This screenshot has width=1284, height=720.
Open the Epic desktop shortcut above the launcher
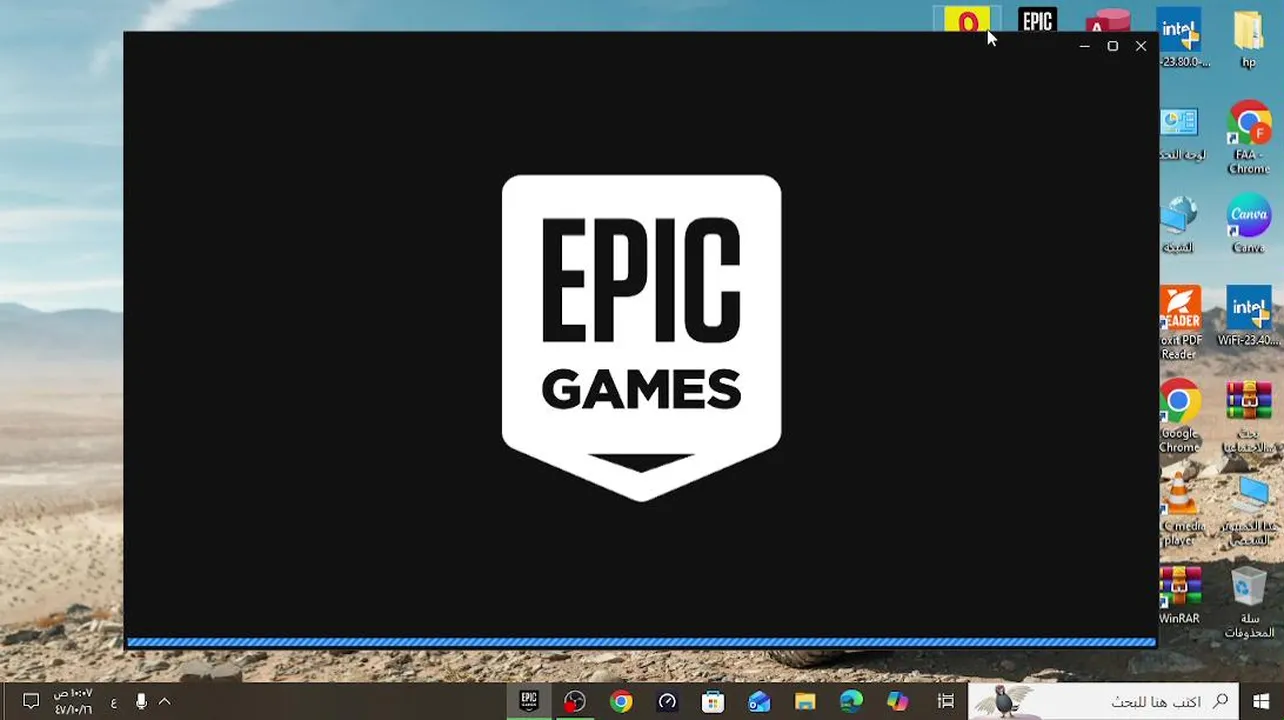coord(1037,19)
